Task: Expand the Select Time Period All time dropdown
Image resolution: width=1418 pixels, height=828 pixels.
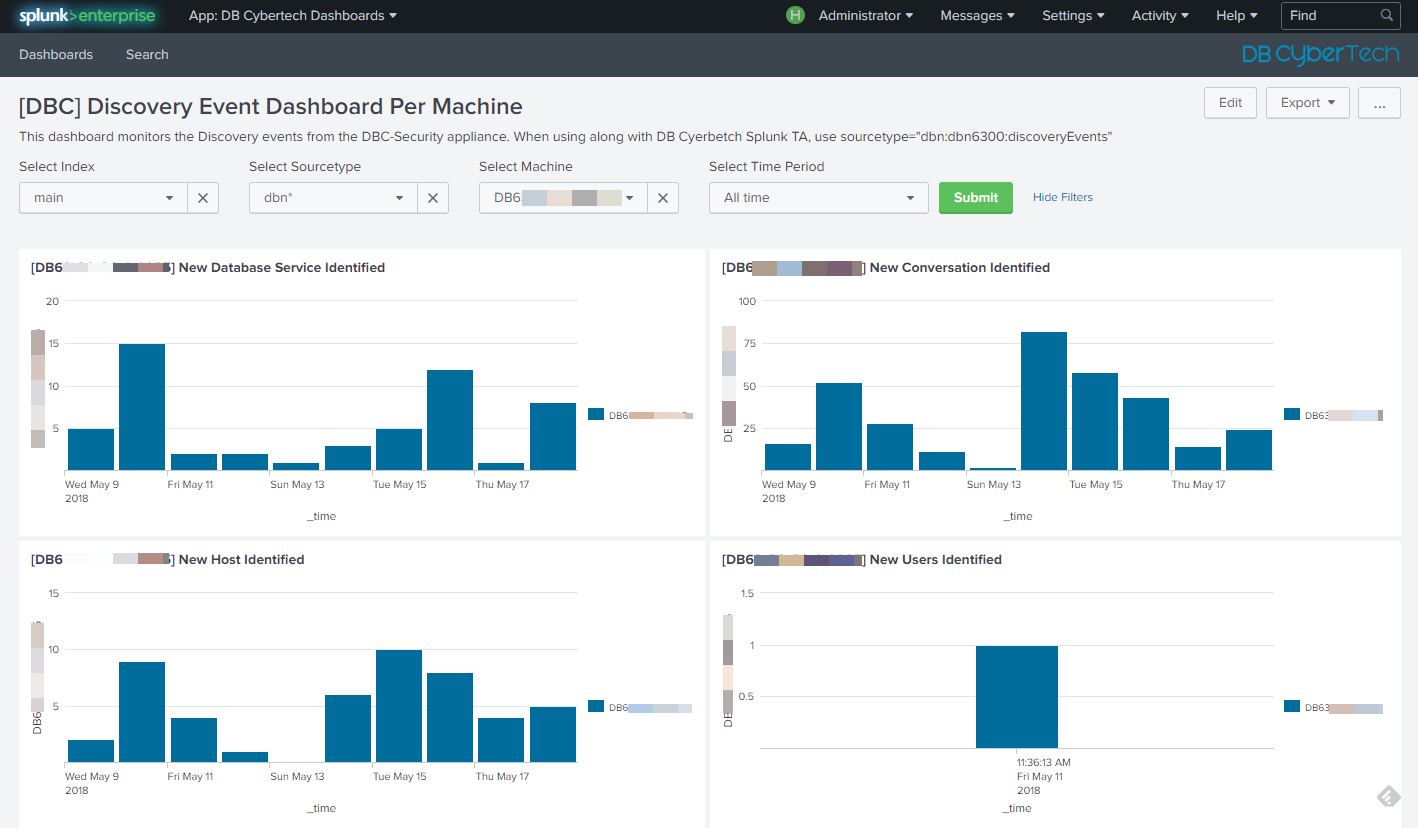Action: coord(819,198)
